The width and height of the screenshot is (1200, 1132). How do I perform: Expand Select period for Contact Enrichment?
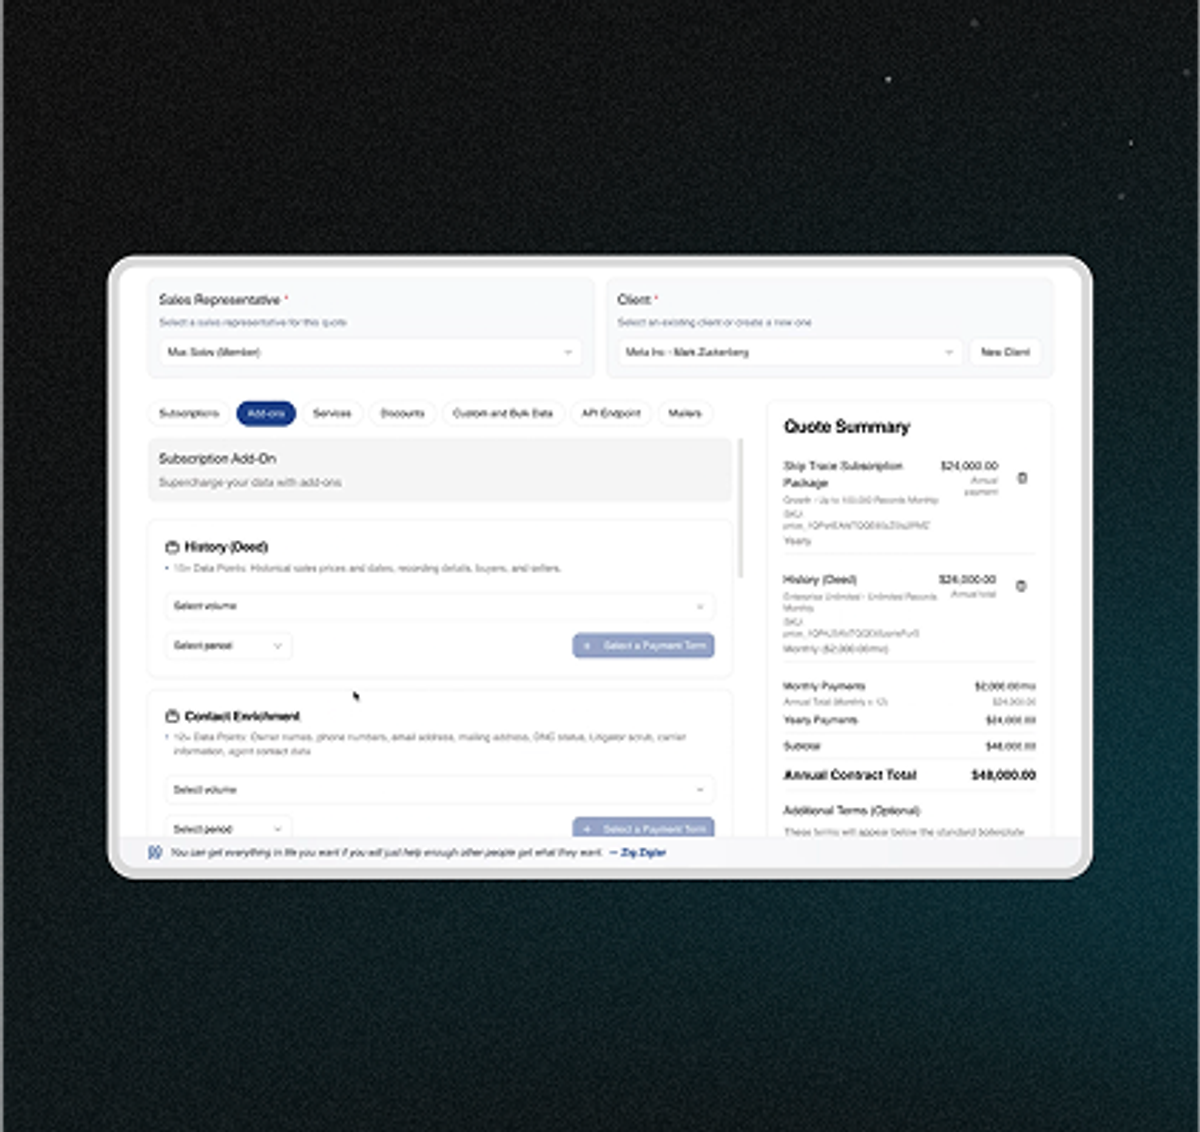point(228,828)
